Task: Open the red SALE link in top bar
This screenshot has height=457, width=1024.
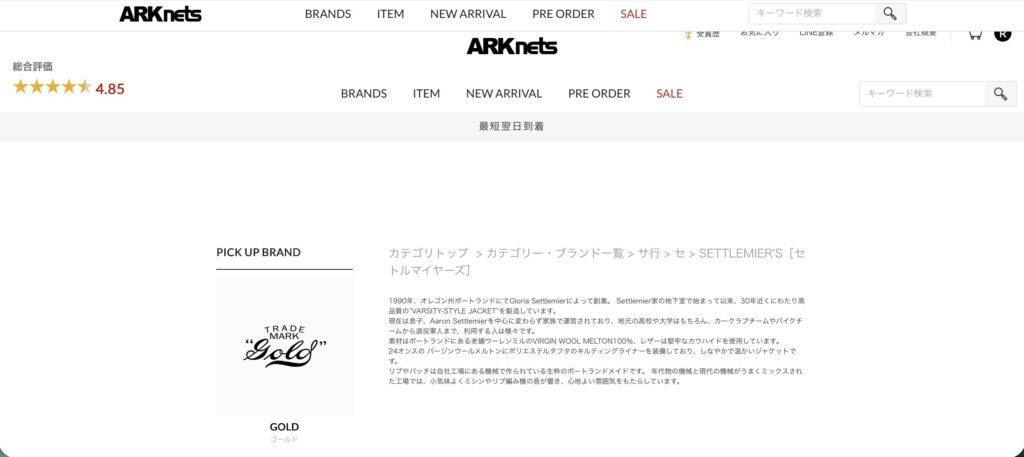Action: [x=633, y=14]
